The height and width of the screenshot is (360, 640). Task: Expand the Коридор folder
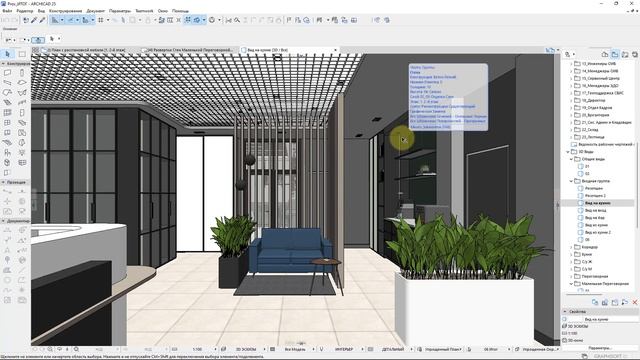pyautogui.click(x=571, y=247)
